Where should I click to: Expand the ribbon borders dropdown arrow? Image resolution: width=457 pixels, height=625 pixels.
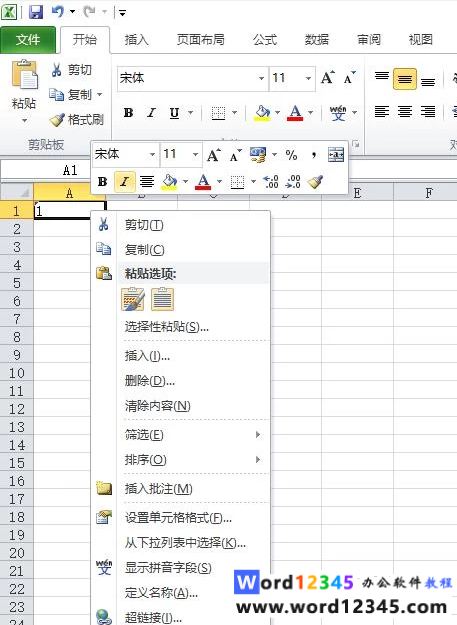click(235, 113)
